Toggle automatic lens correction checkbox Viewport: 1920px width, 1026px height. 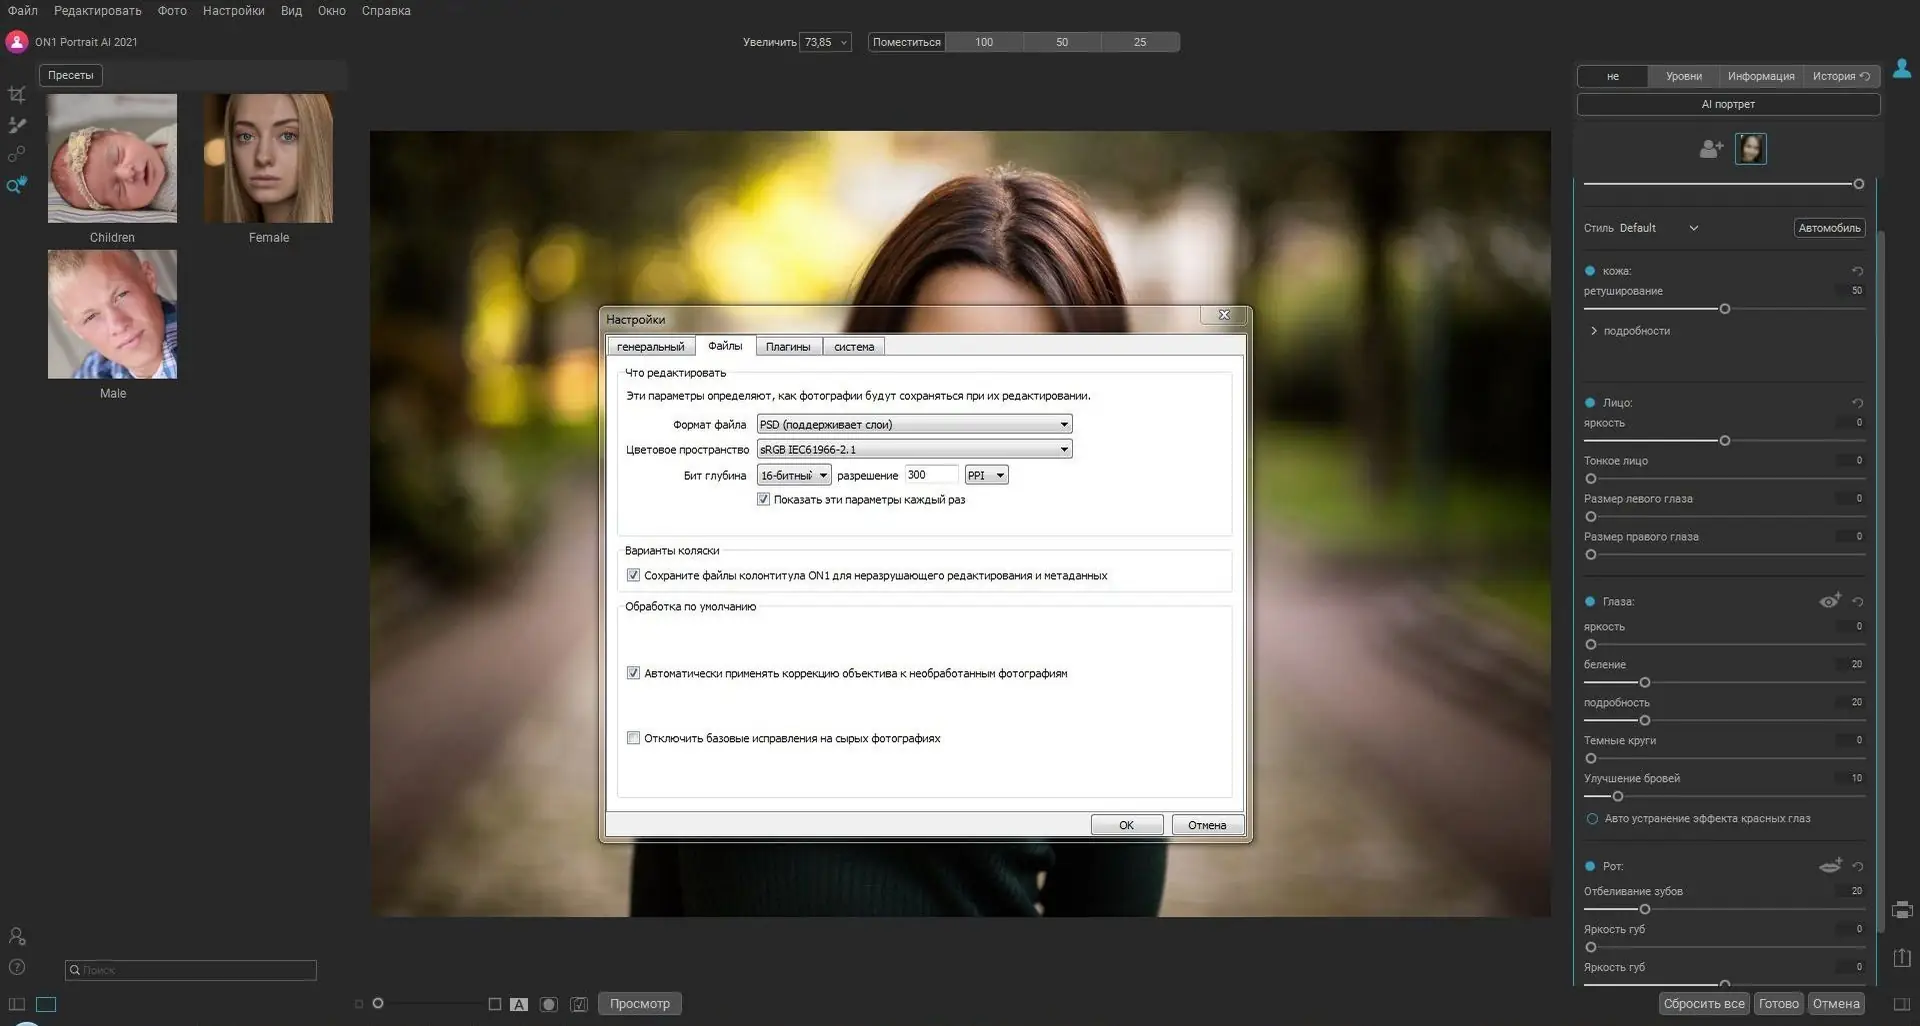click(633, 673)
